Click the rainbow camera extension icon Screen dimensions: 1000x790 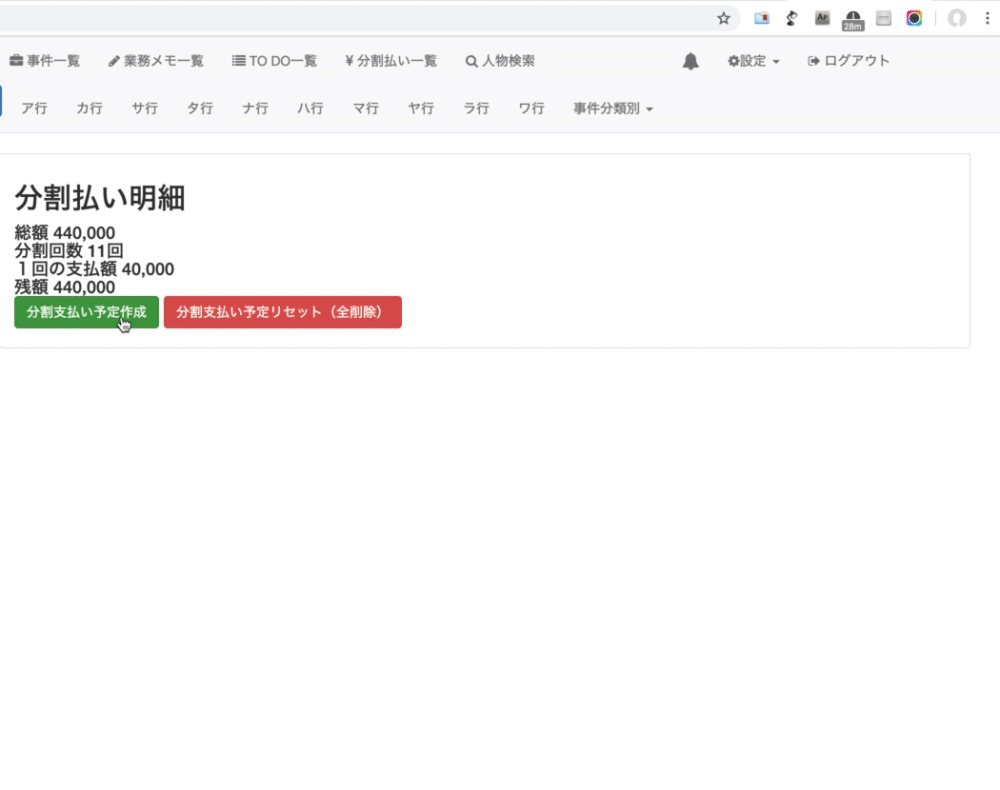click(914, 18)
